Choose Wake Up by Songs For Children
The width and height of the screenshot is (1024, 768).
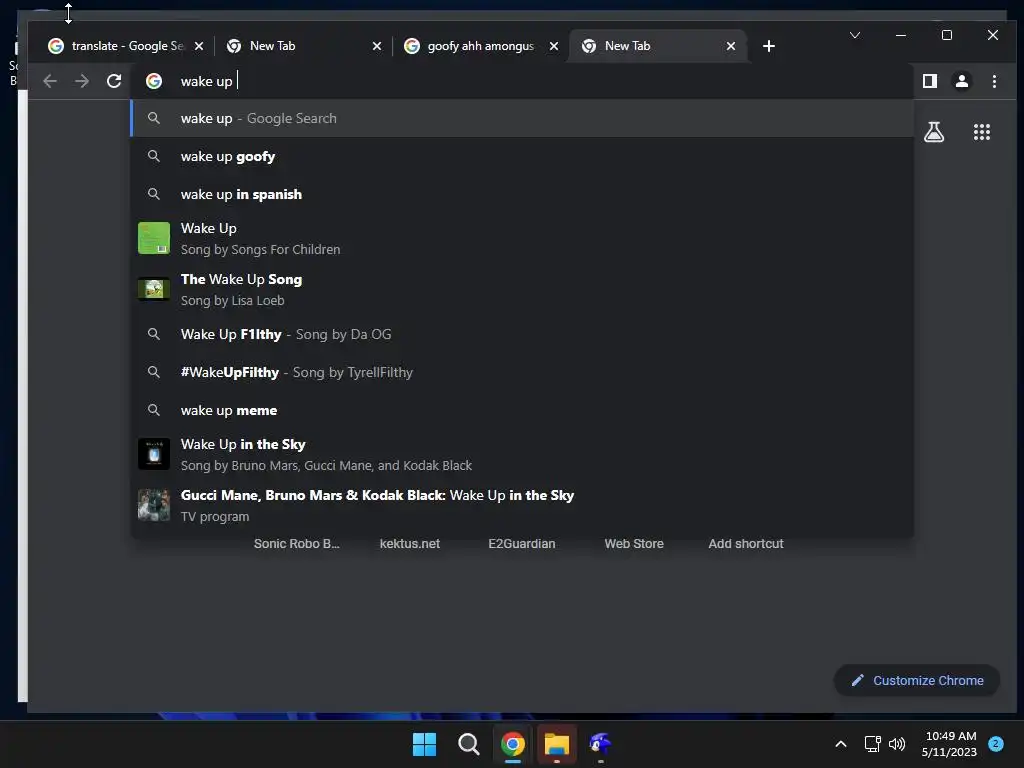(522, 238)
